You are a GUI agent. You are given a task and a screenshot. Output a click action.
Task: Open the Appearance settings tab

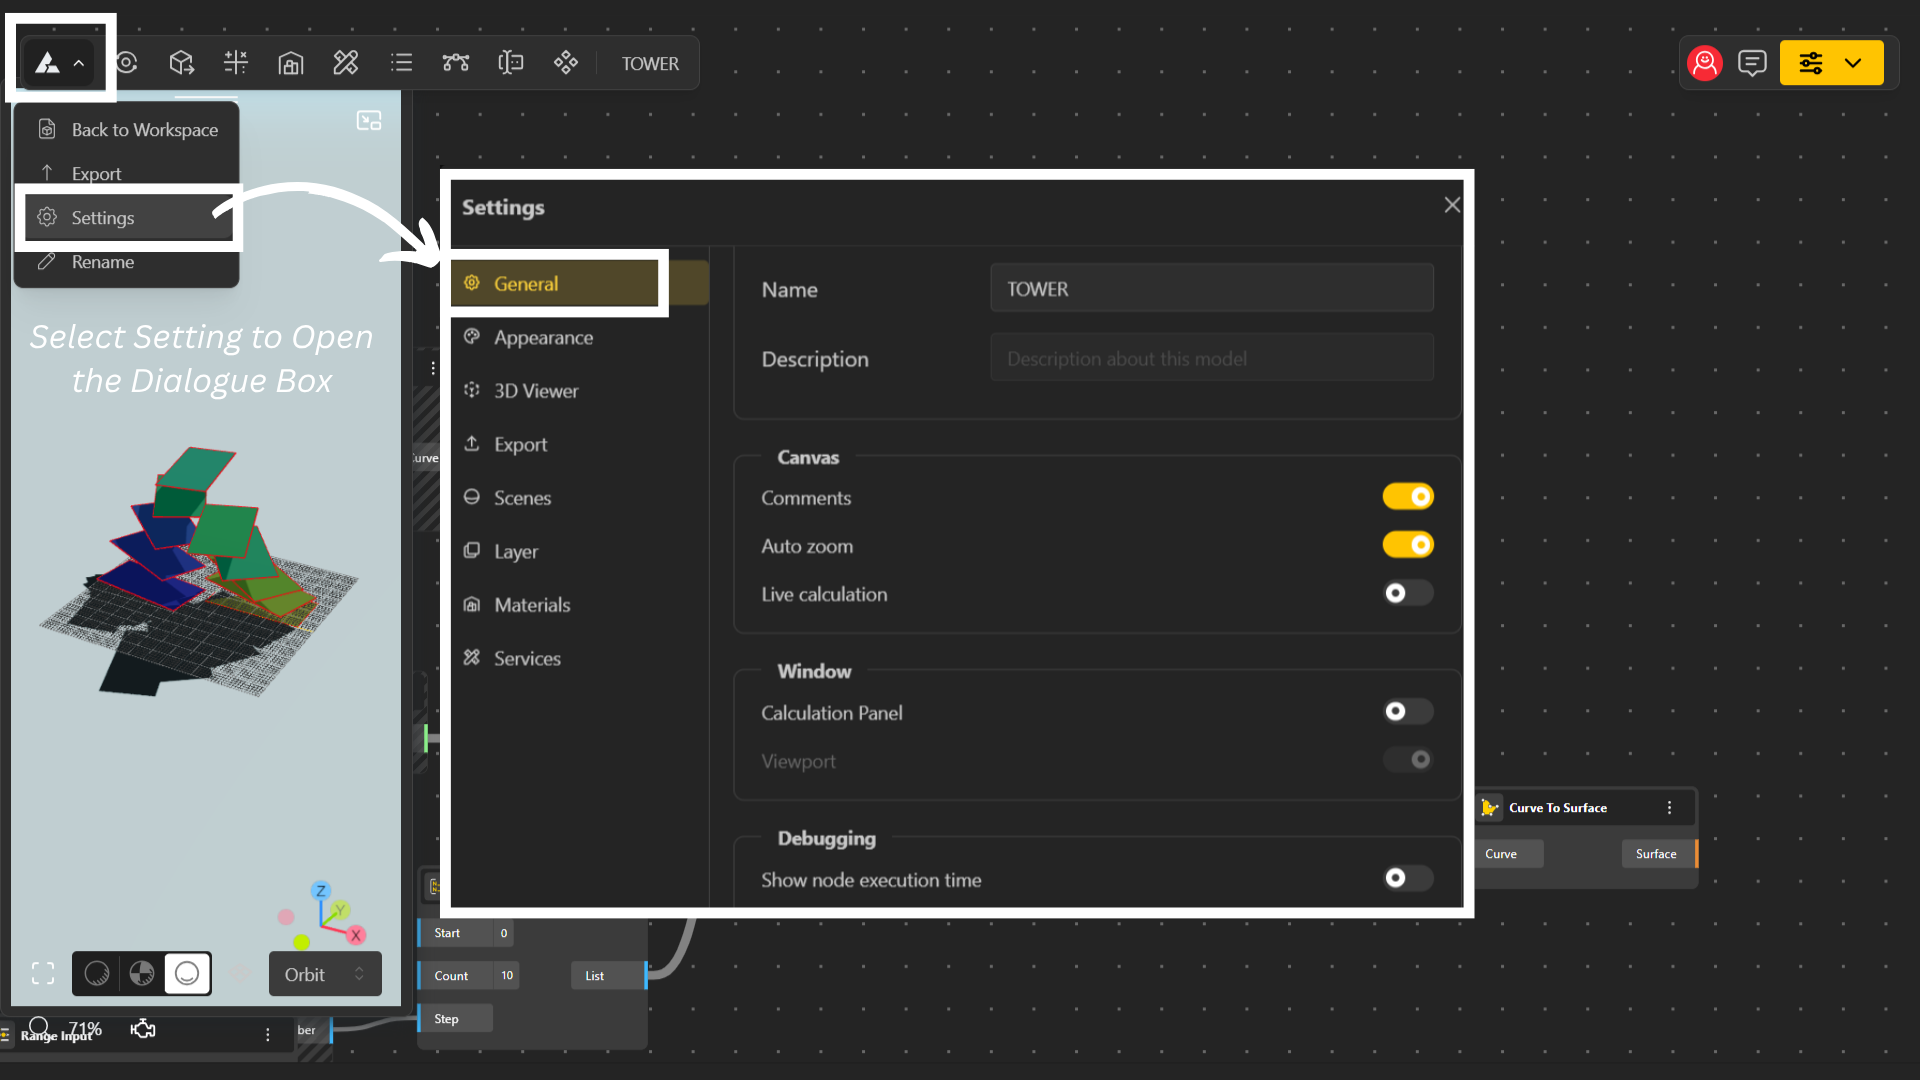point(543,338)
